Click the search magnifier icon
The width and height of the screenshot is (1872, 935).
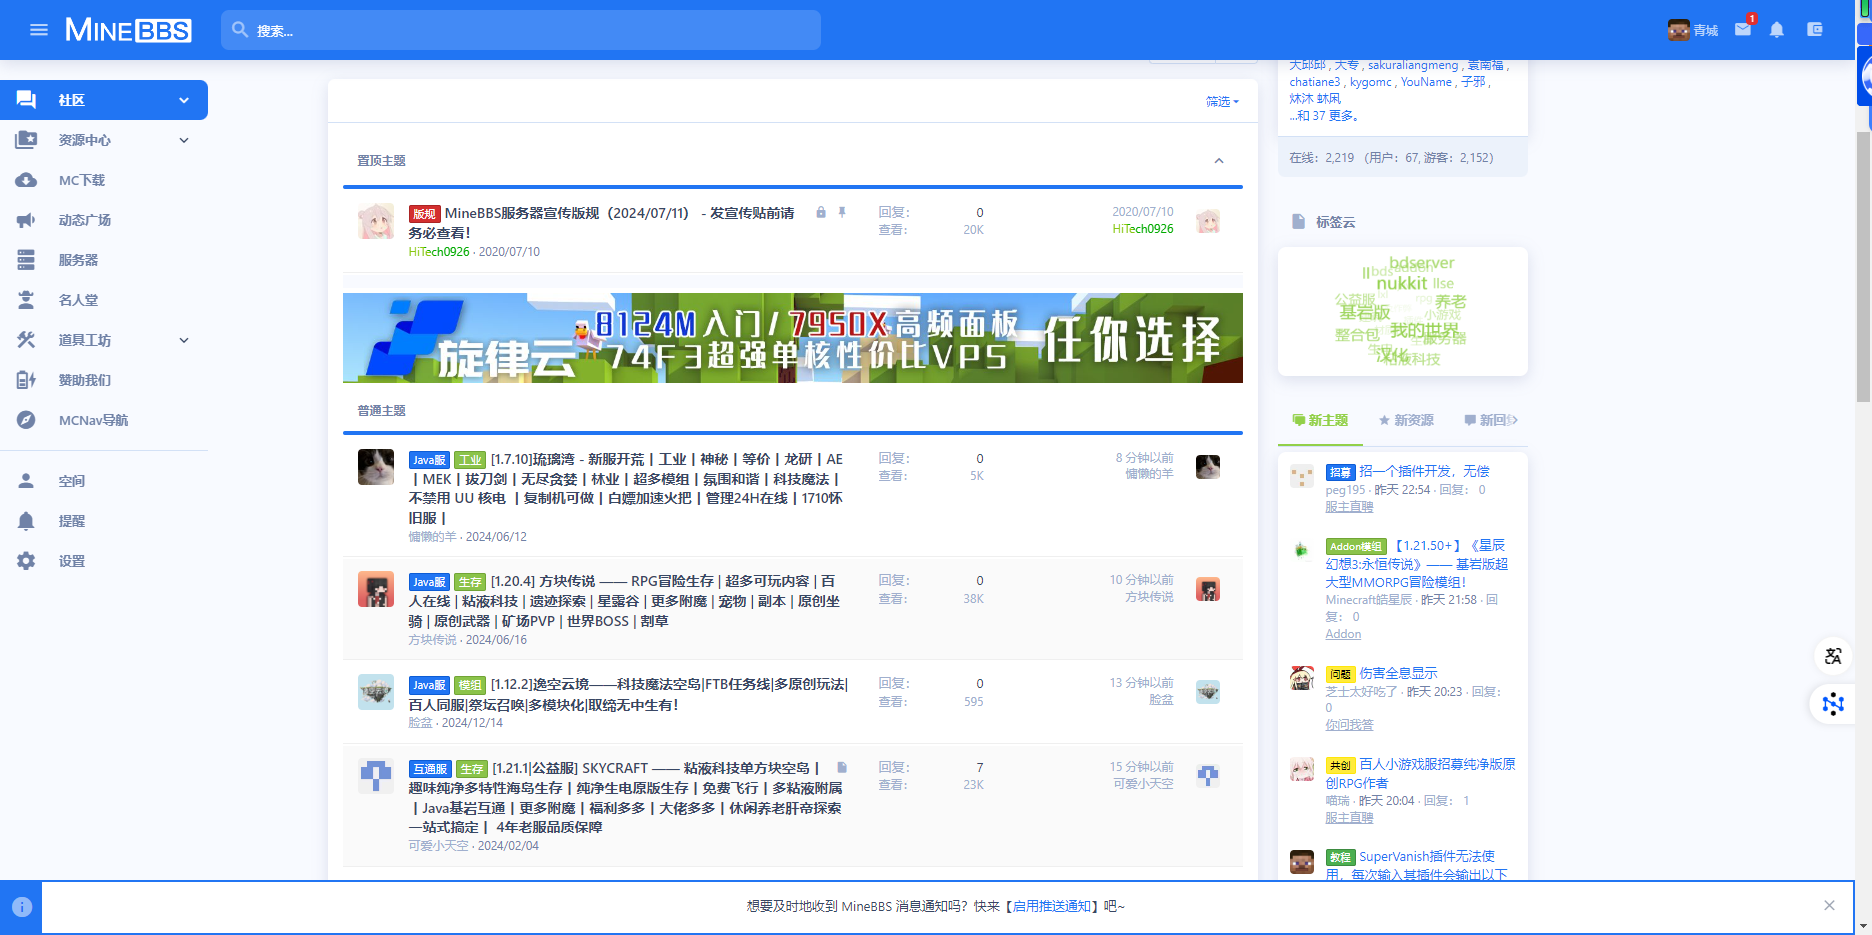tap(240, 30)
